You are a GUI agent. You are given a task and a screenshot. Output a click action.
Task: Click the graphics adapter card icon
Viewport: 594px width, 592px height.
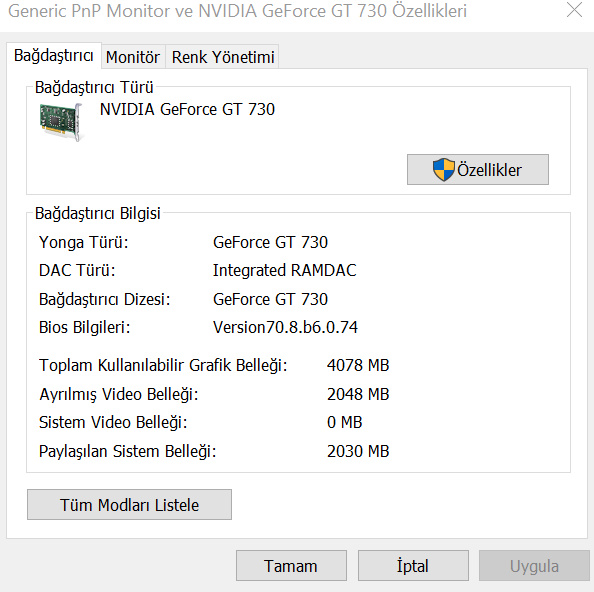pyautogui.click(x=61, y=122)
